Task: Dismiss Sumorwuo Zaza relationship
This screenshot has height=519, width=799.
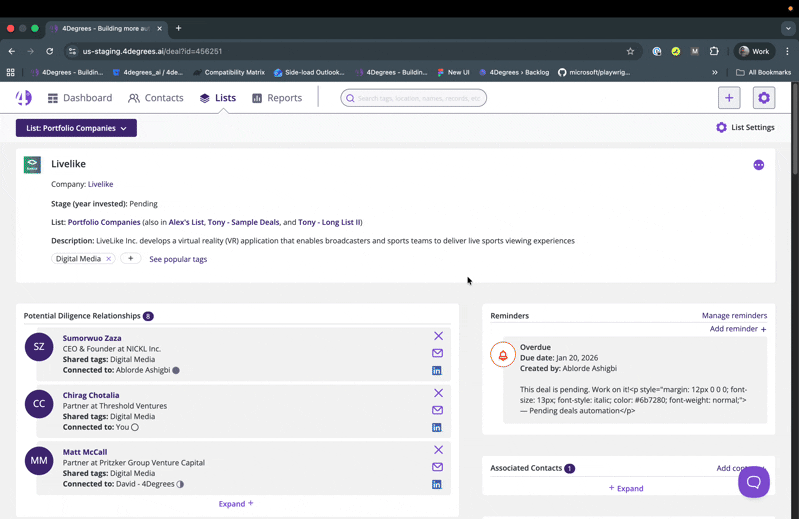Action: coord(438,336)
